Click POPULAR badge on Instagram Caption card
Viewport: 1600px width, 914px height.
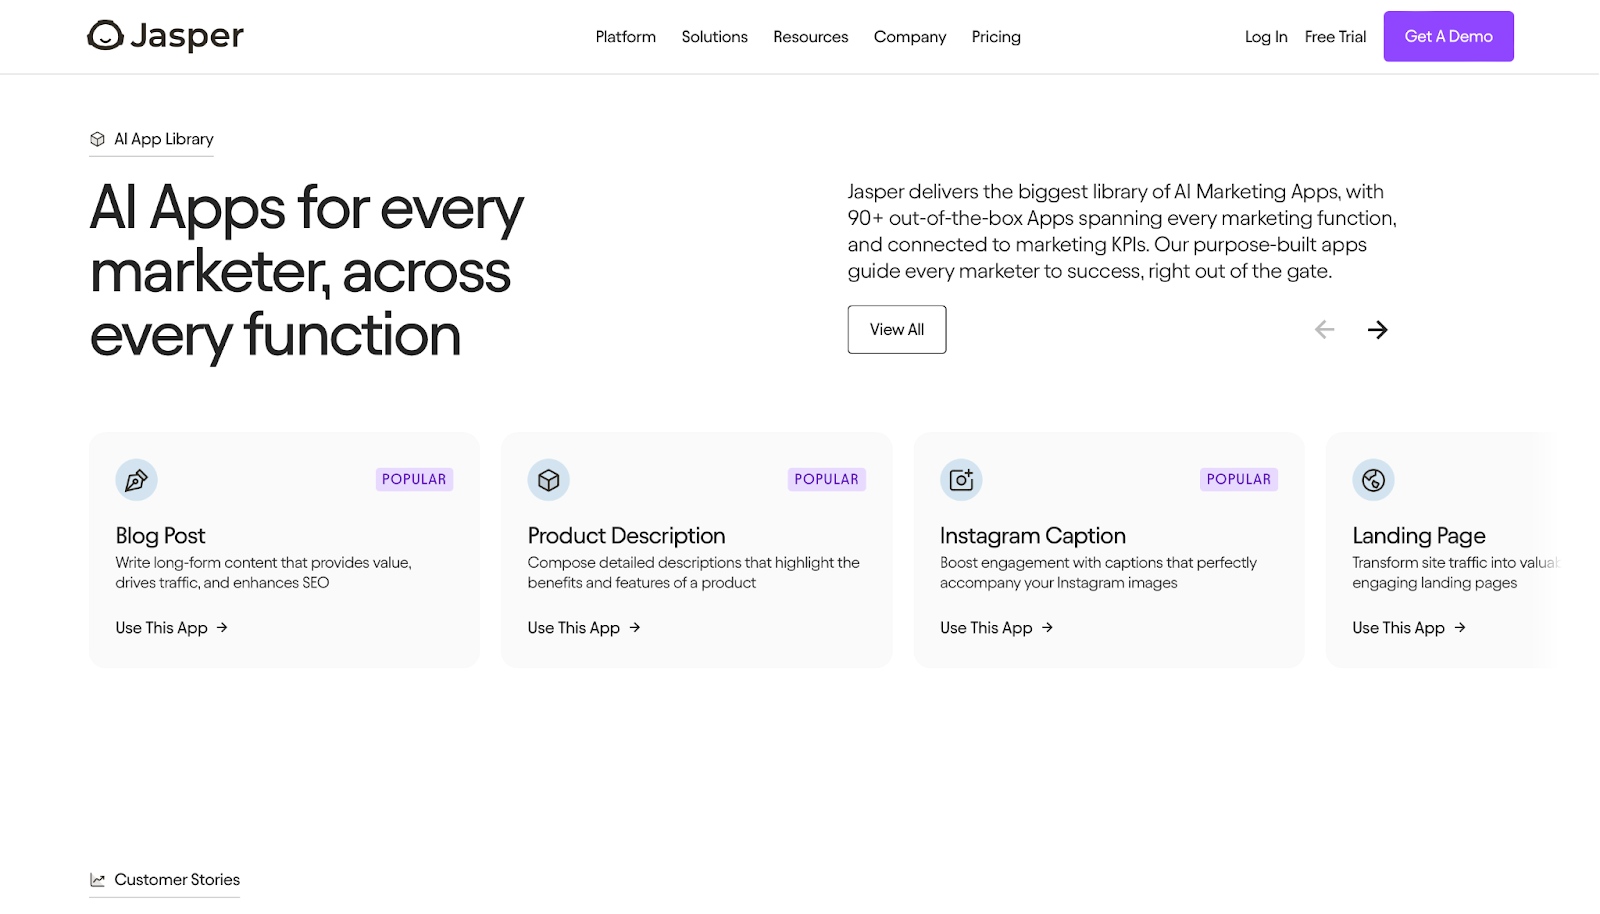click(1239, 479)
